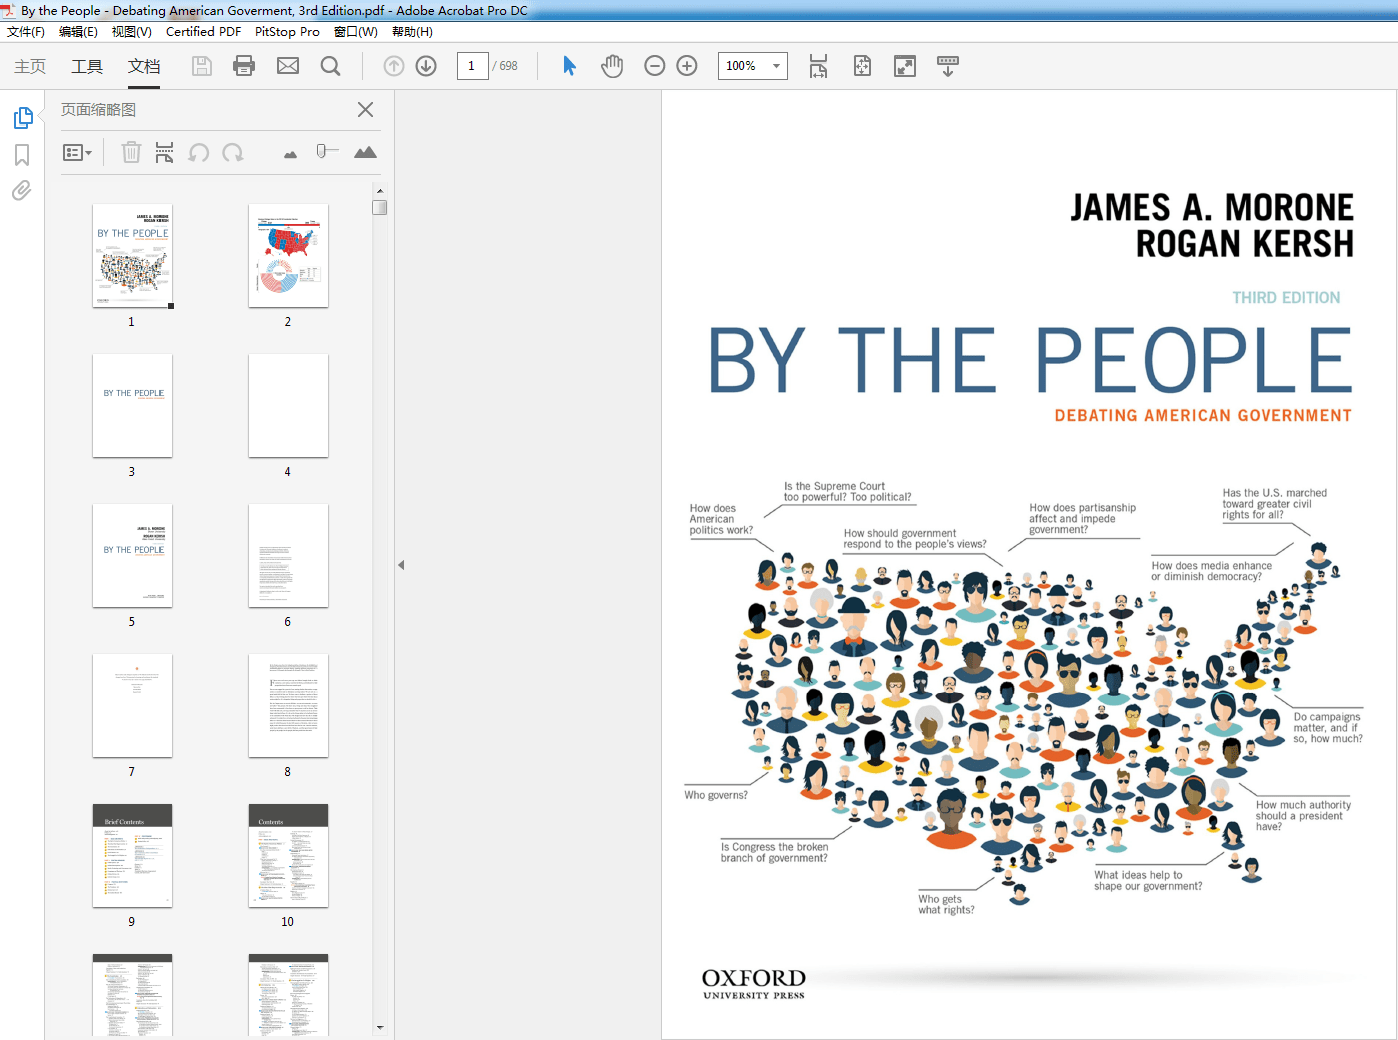Open PitStop Pro menu
The width and height of the screenshot is (1398, 1040).
point(287,32)
